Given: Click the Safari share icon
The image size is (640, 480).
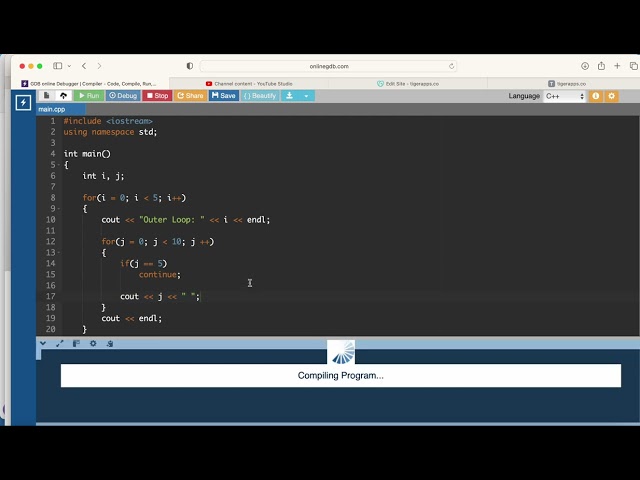Looking at the screenshot, I should click(x=601, y=66).
